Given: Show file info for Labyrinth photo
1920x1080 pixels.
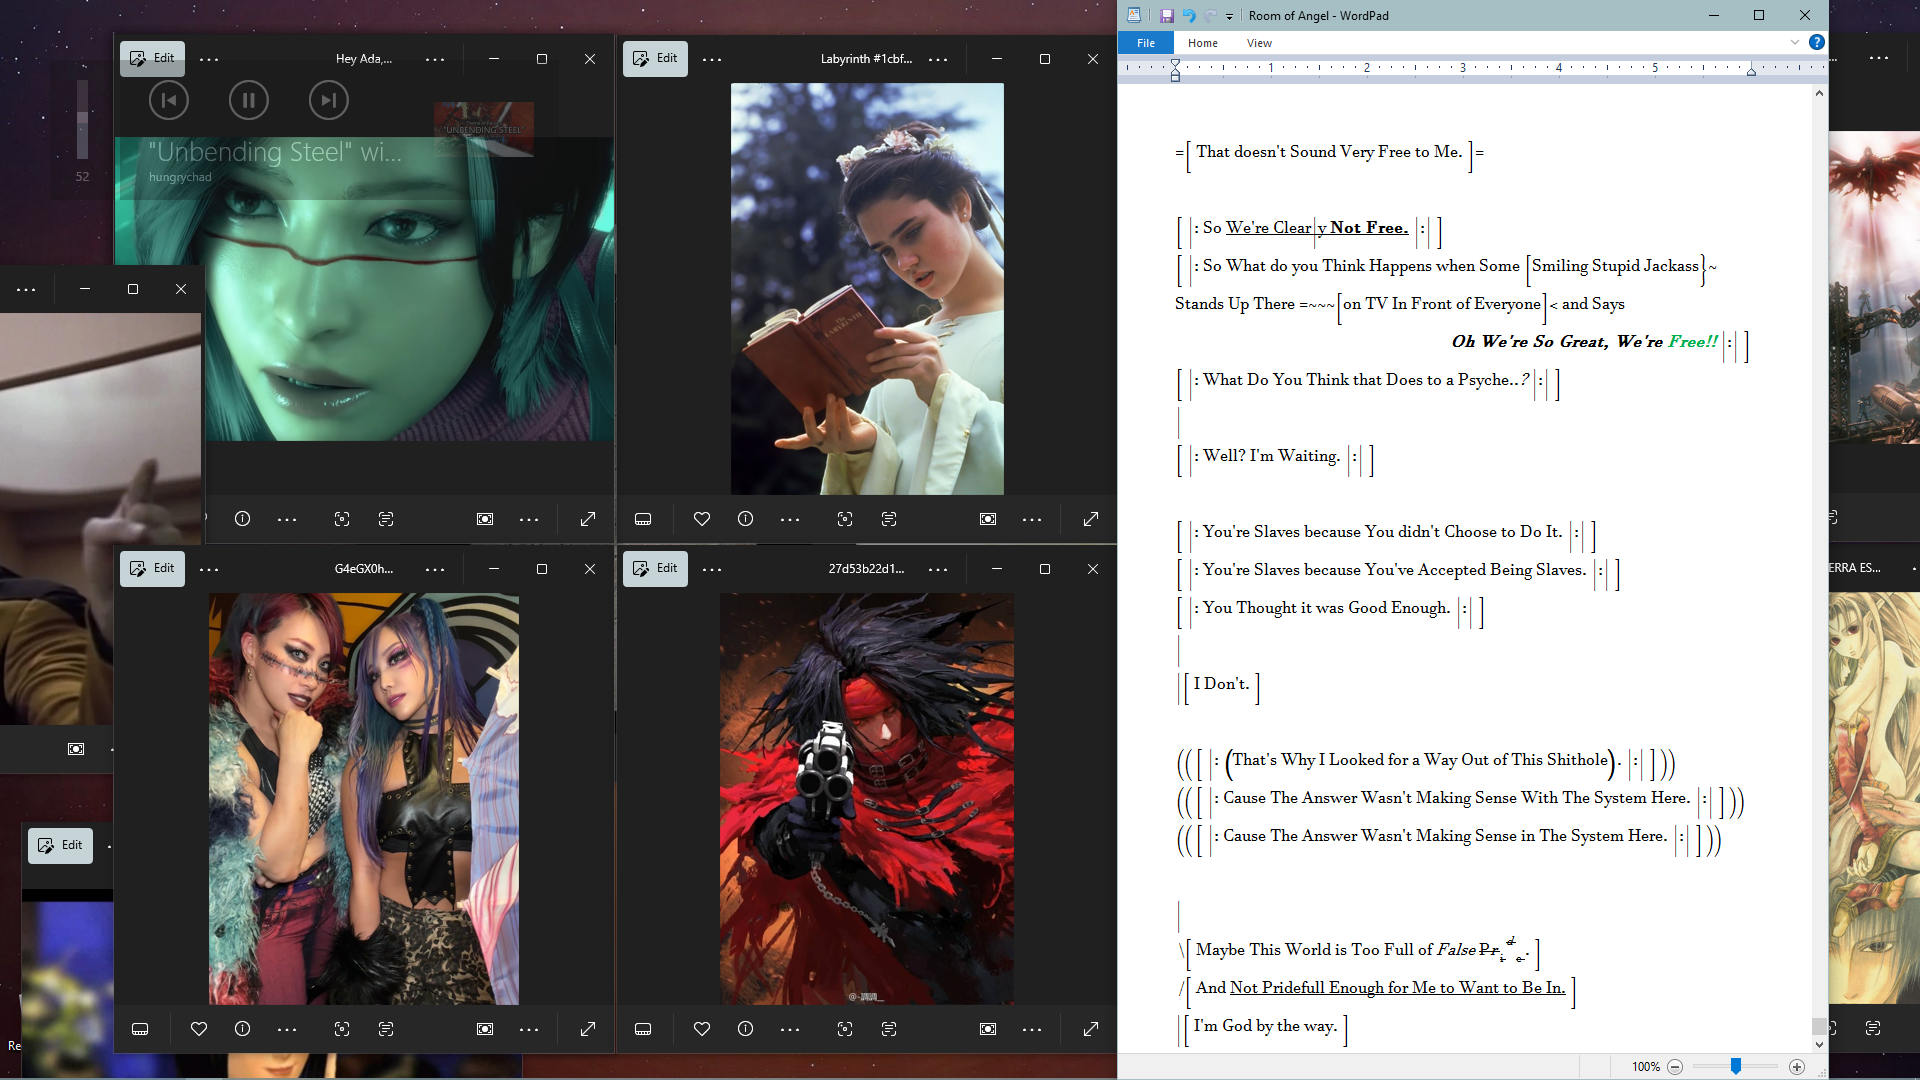Looking at the screenshot, I should 745,519.
